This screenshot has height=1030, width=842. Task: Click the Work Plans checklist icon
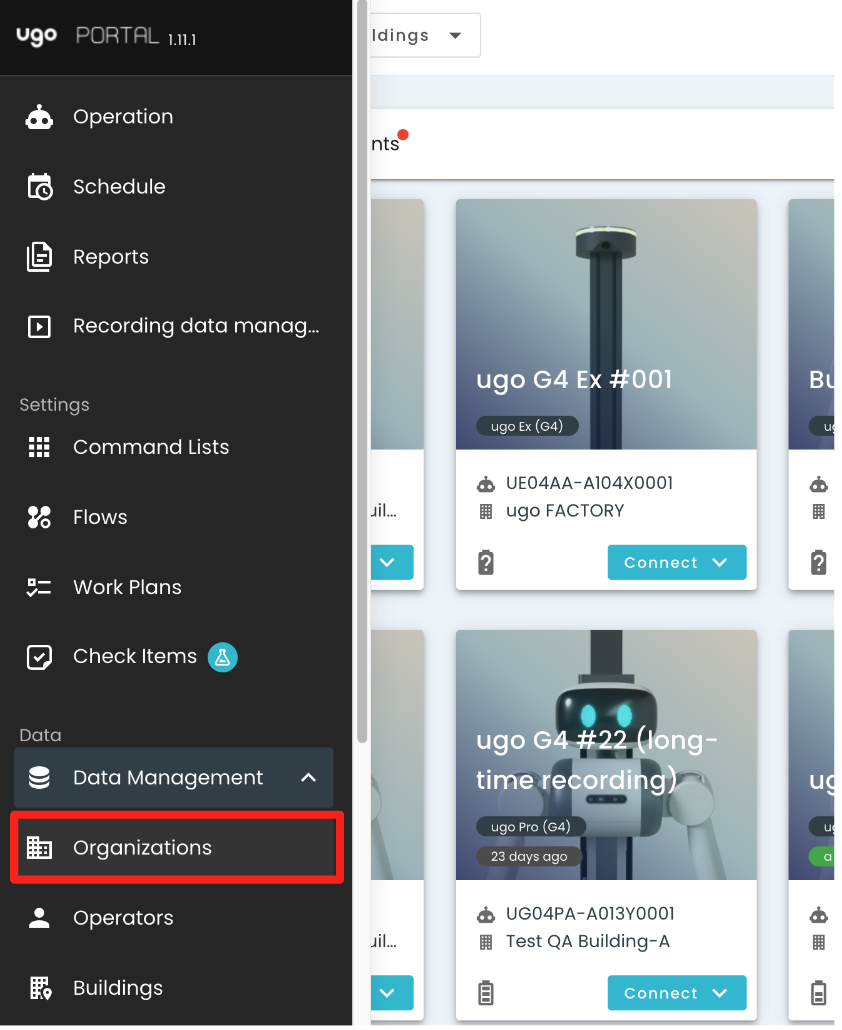tap(39, 587)
